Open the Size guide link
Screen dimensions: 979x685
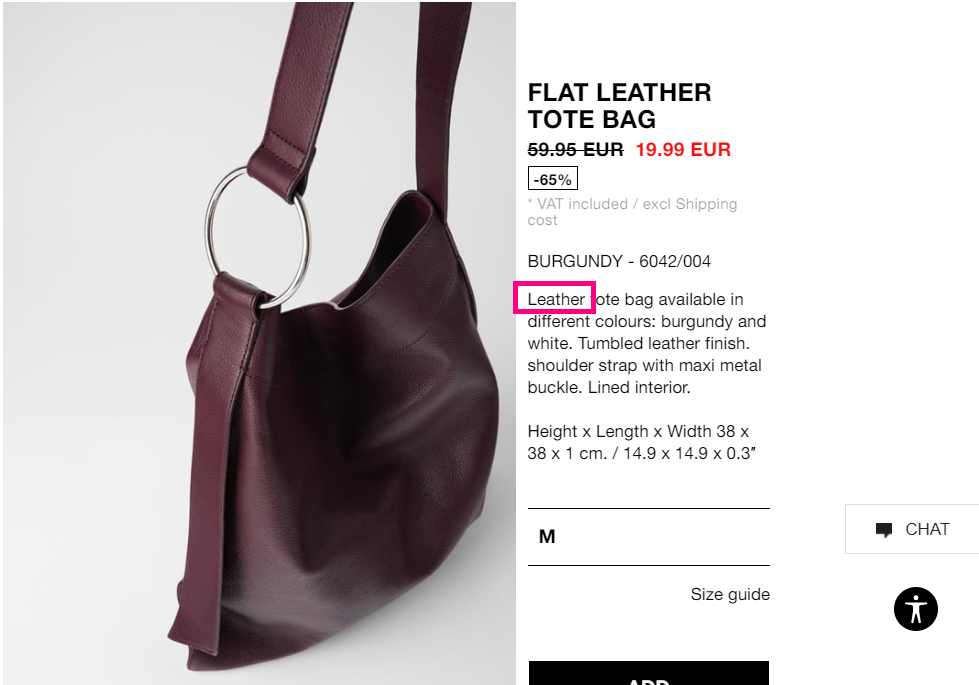point(730,594)
